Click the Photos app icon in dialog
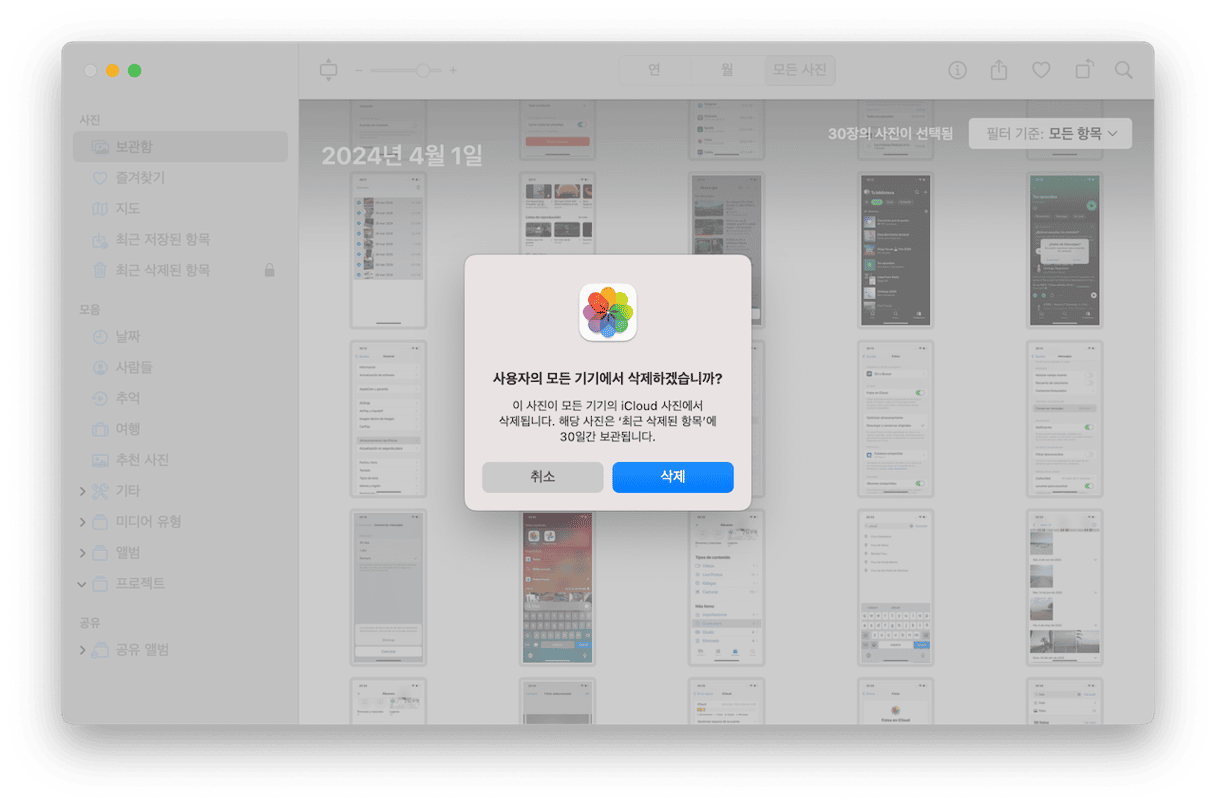This screenshot has width=1216, height=806. coord(608,312)
